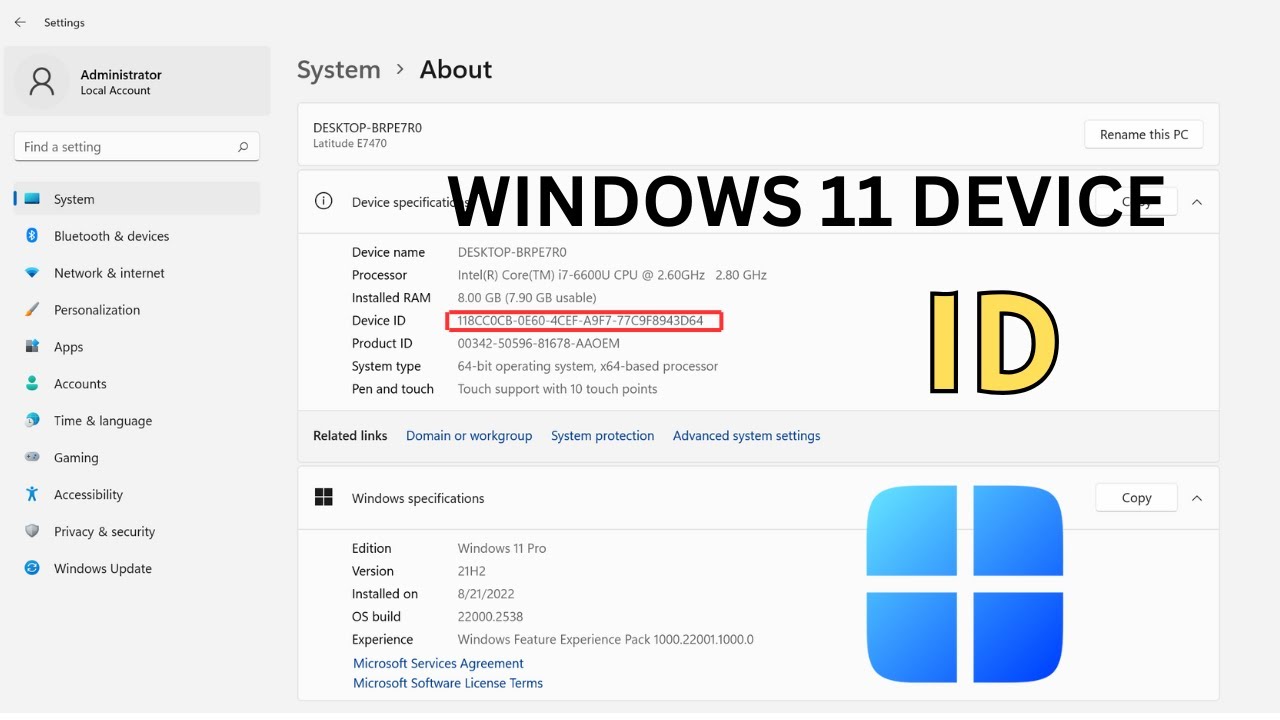Click Installed RAM value 8.00 GB

click(527, 298)
